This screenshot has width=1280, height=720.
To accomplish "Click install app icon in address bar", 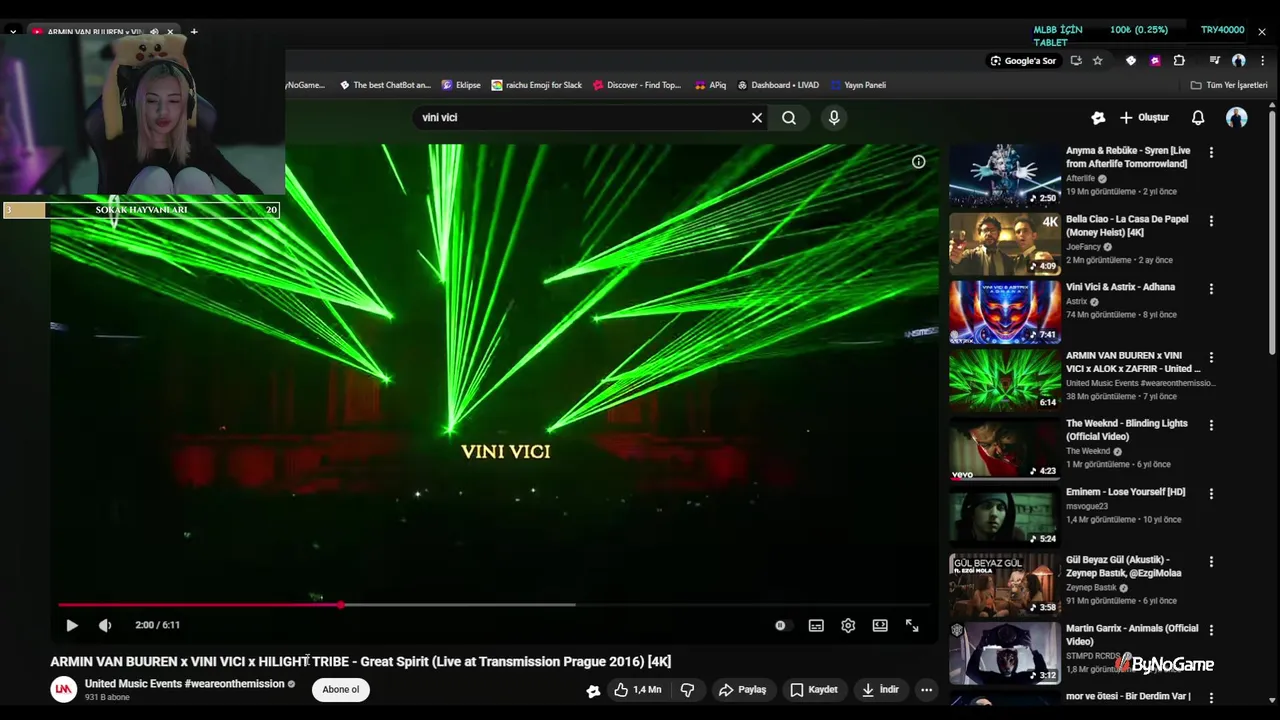I will click(1076, 61).
